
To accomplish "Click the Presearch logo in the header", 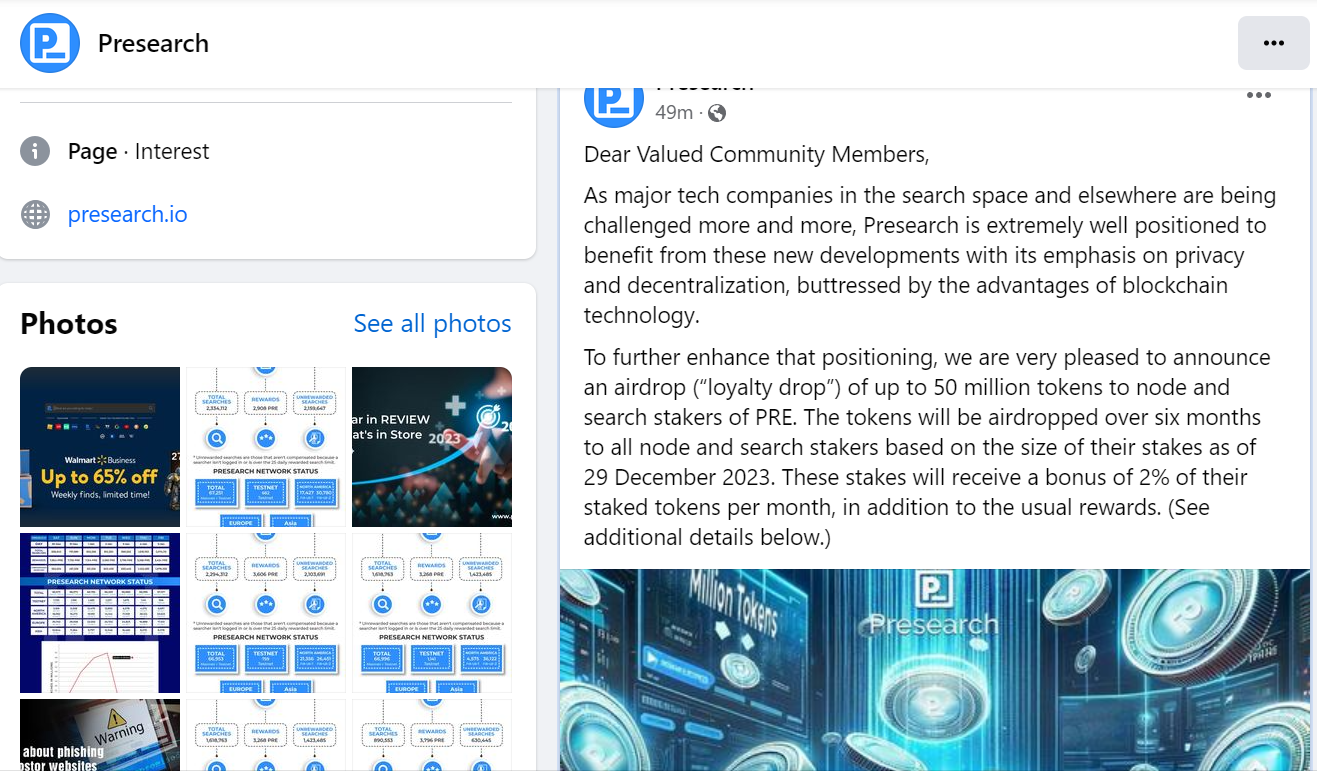I will [x=50, y=43].
